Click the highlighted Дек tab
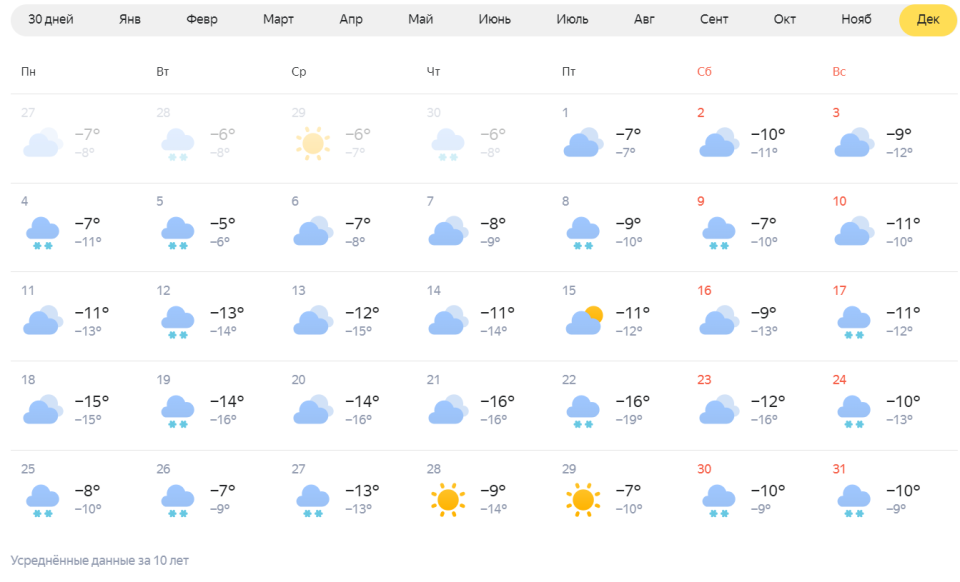Viewport: 960px width, 582px height. [x=928, y=20]
